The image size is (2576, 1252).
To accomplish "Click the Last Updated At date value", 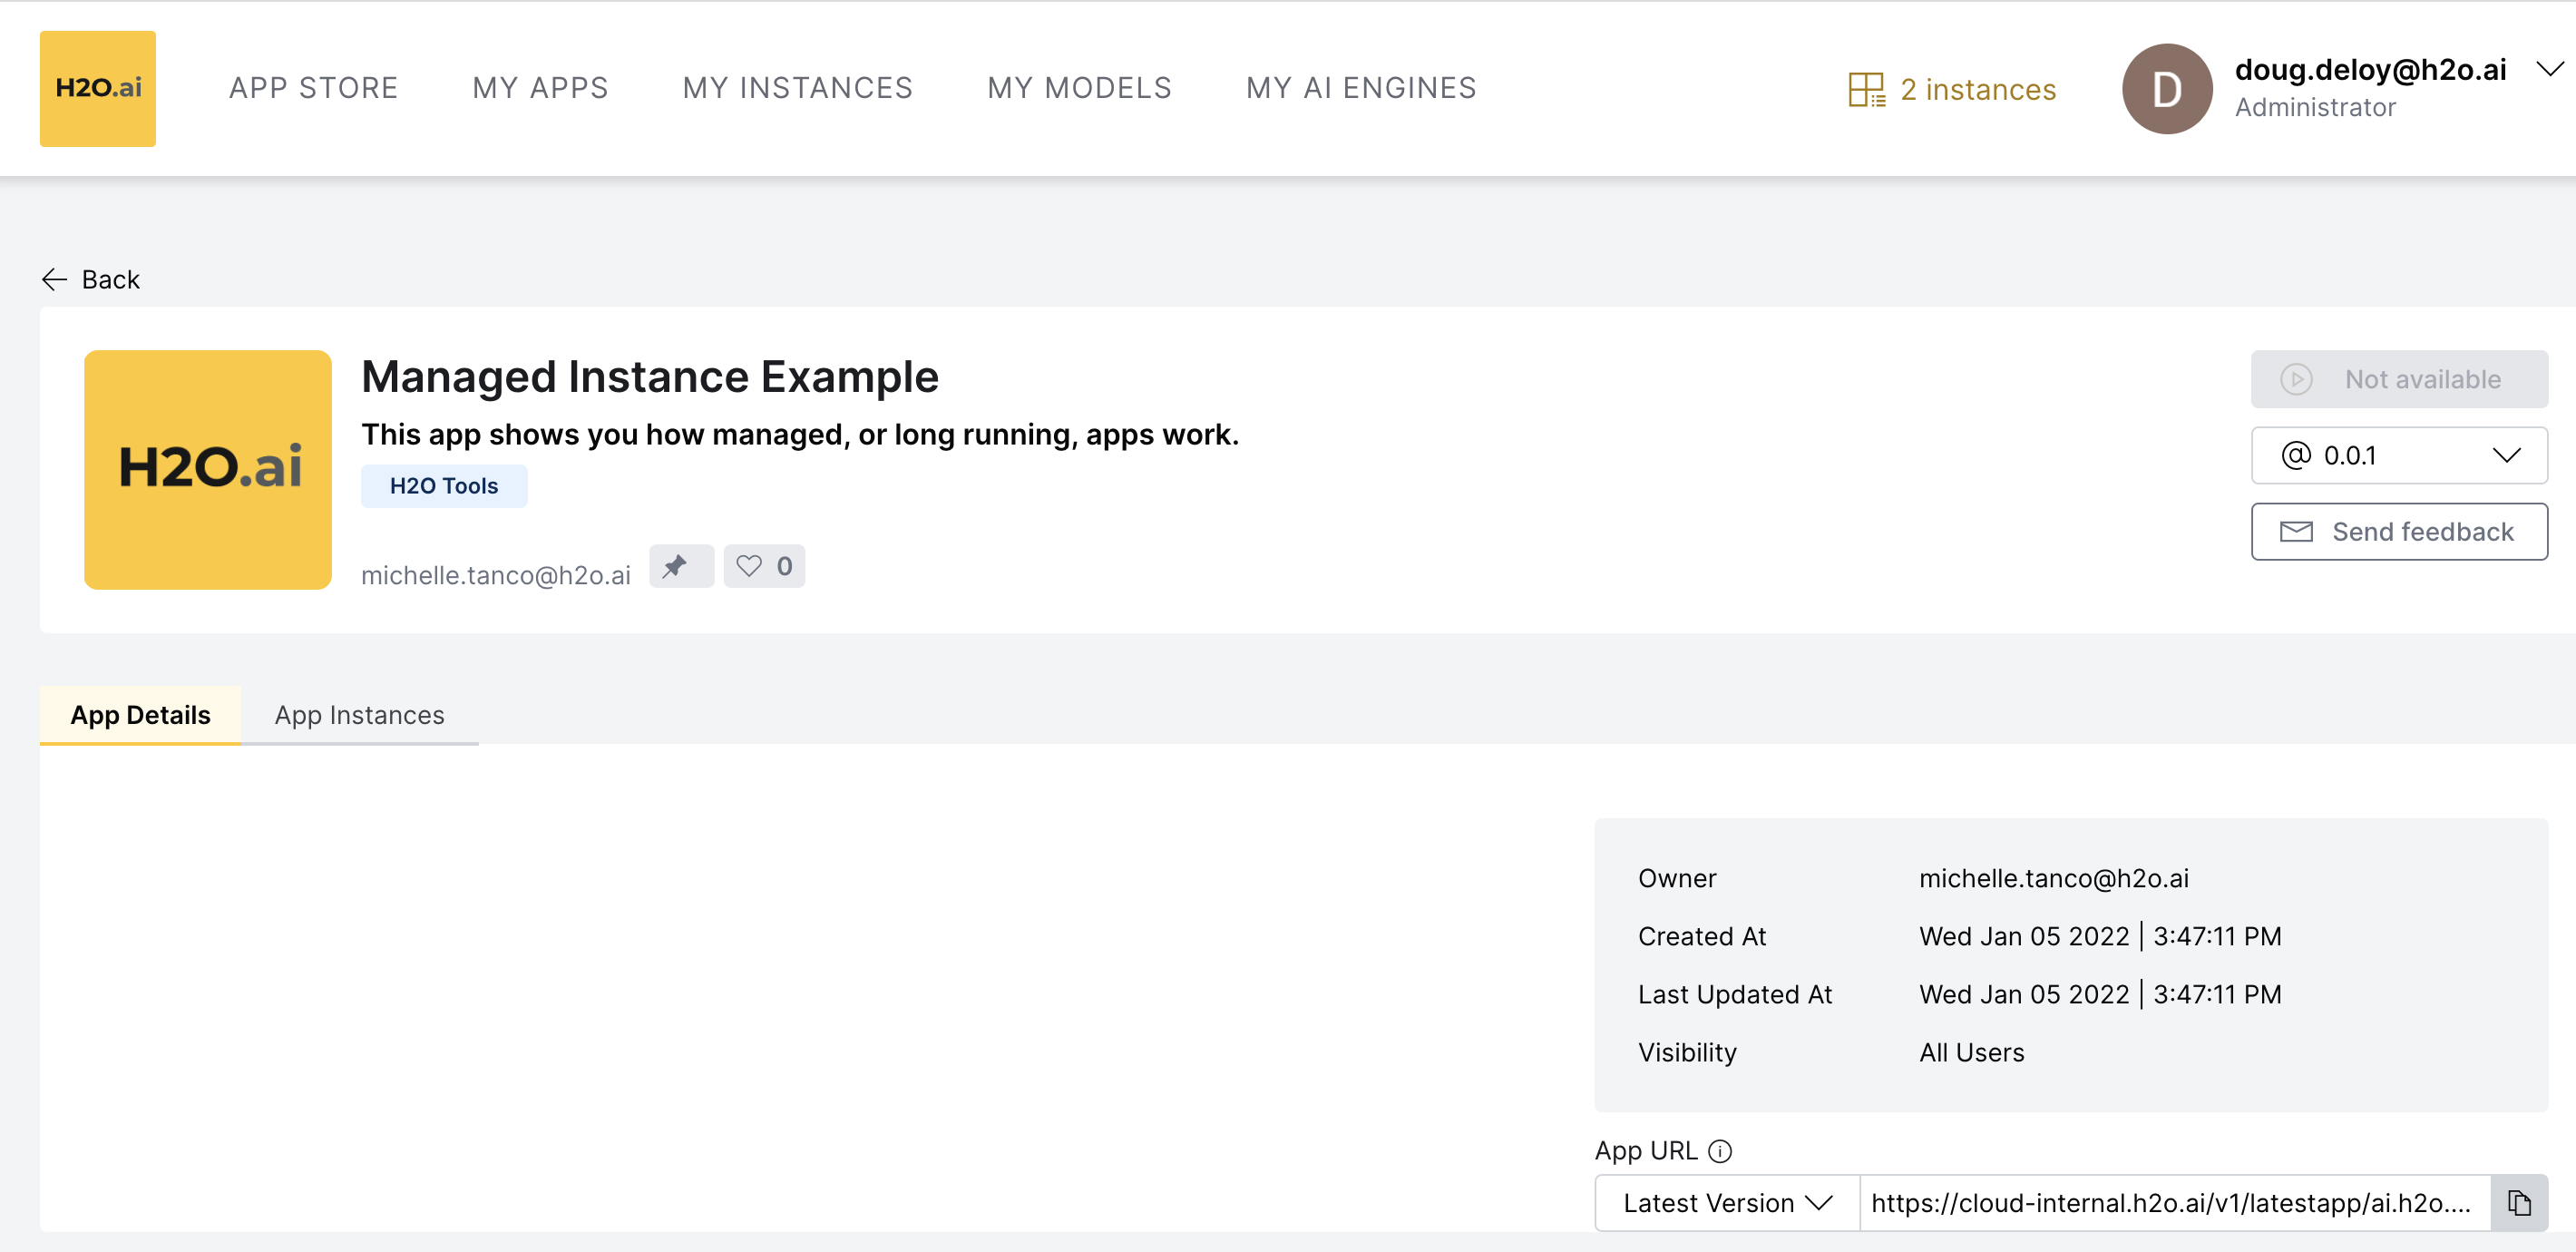I will click(x=2100, y=994).
